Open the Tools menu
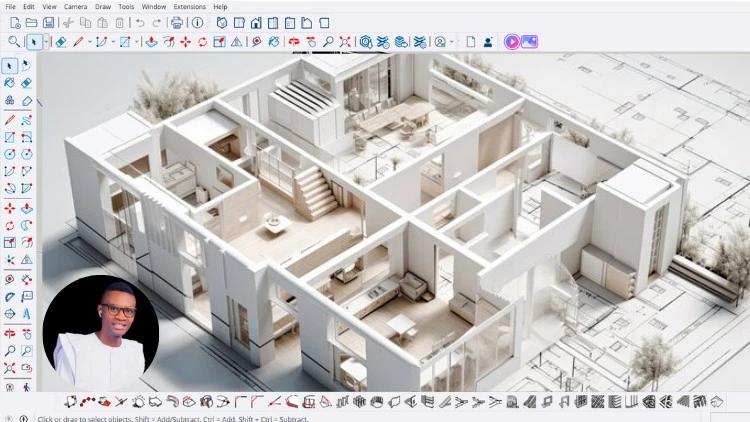The image size is (750, 422). point(126,7)
